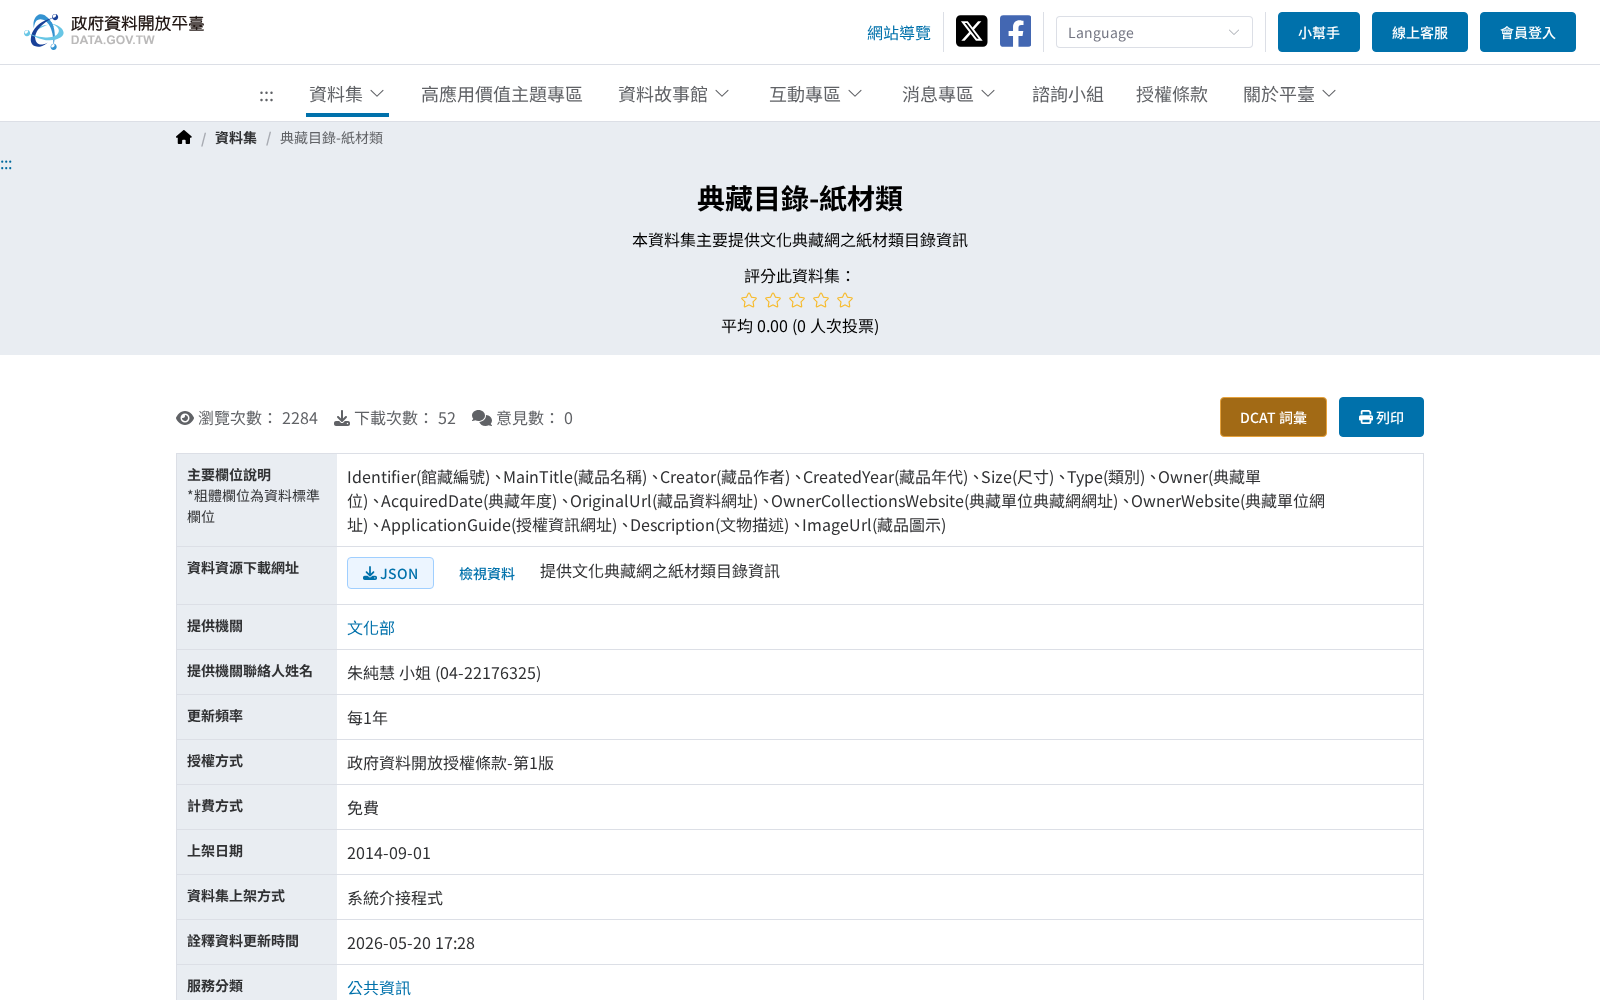Click 政府資料開放授權條款-第1版 license text

[450, 763]
